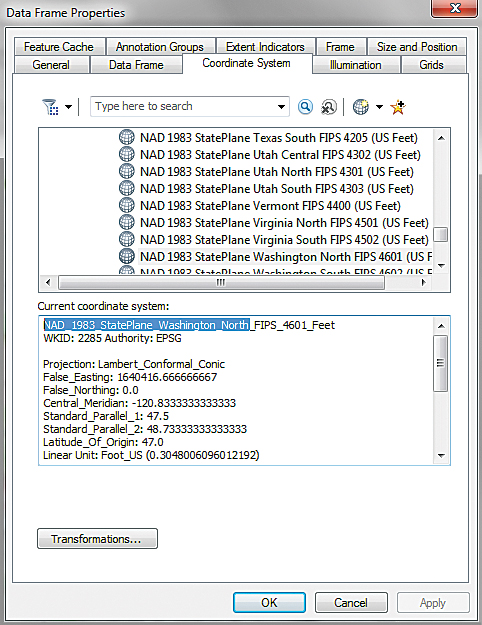Open the Illumination tab
Viewport: 482px width, 625px height.
(355, 65)
